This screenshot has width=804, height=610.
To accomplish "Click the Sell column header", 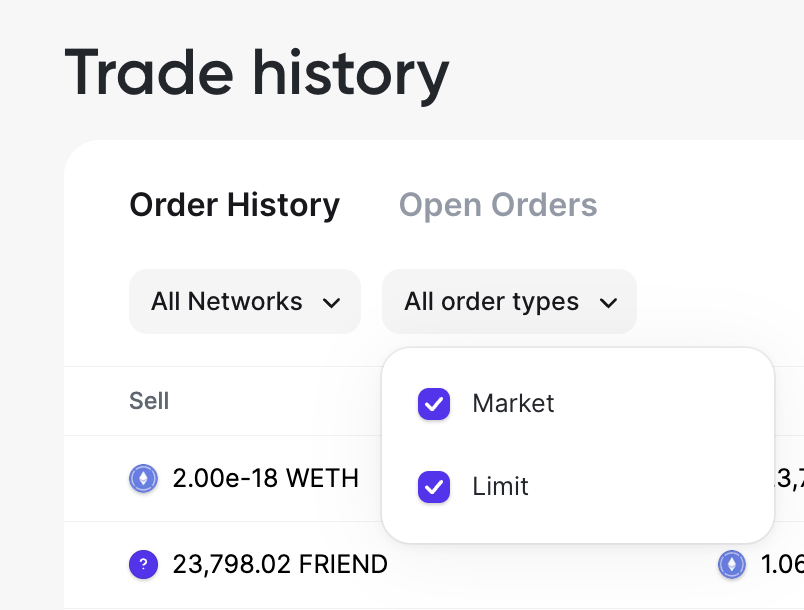I will 149,401.
